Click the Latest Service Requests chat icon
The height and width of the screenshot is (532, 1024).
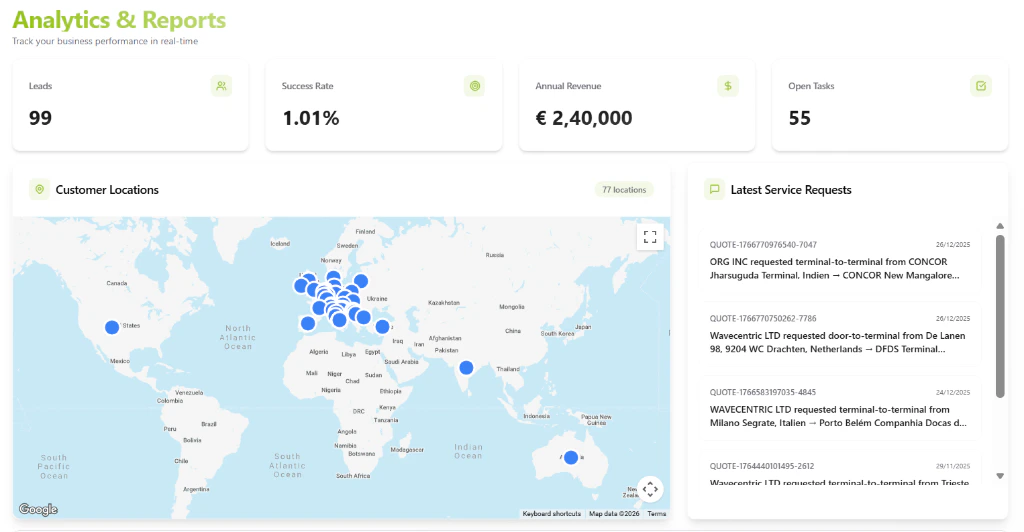714,189
